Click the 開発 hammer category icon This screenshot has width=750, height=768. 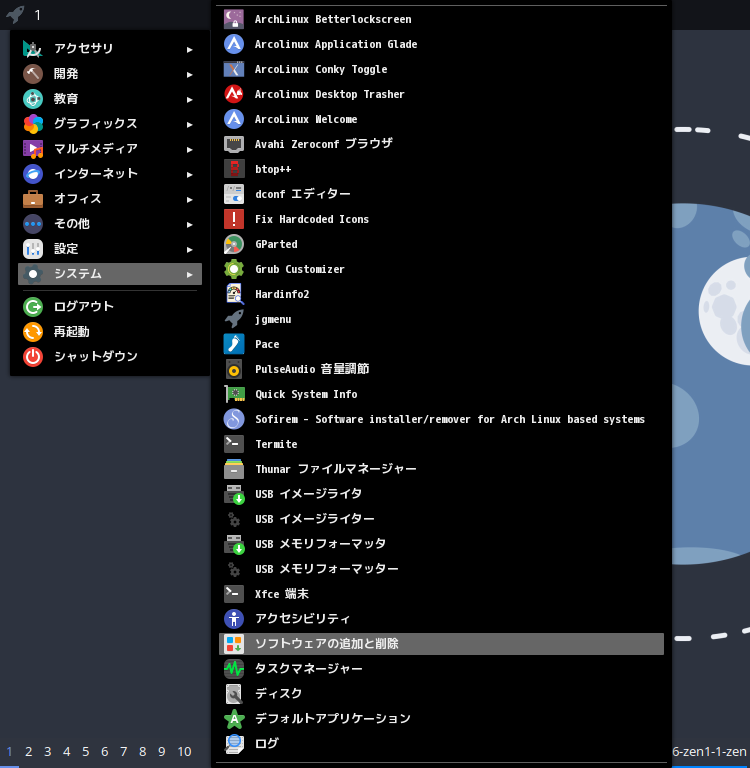33,74
